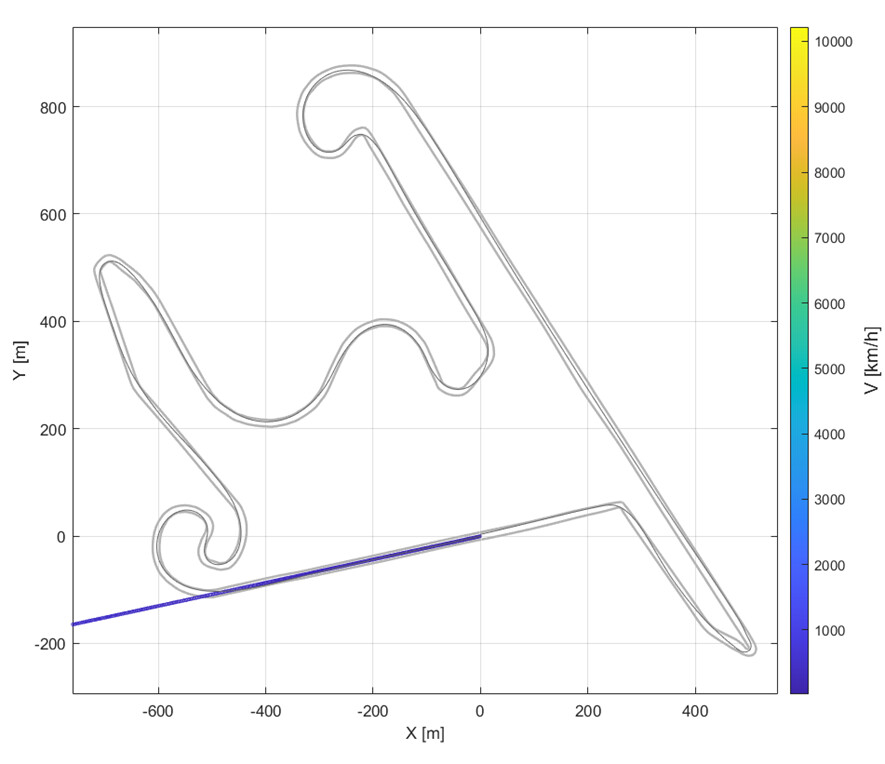Click the 7000 colorbar tick label
Image resolution: width=885 pixels, height=764 pixels.
click(829, 238)
